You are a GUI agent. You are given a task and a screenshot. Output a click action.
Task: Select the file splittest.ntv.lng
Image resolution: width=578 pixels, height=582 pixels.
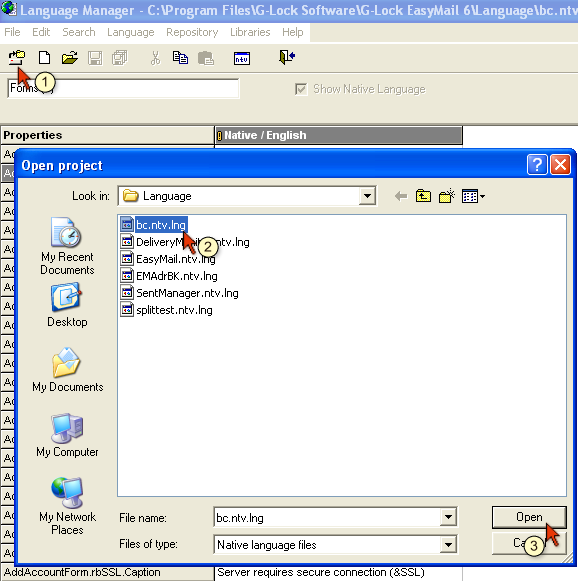174,310
